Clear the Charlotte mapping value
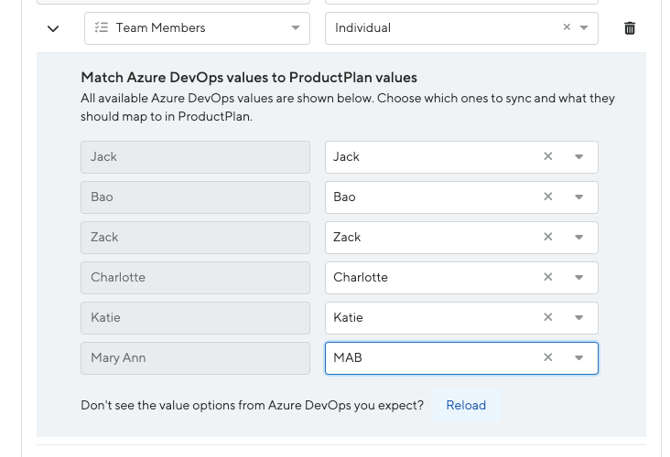The height and width of the screenshot is (457, 670). 547,277
